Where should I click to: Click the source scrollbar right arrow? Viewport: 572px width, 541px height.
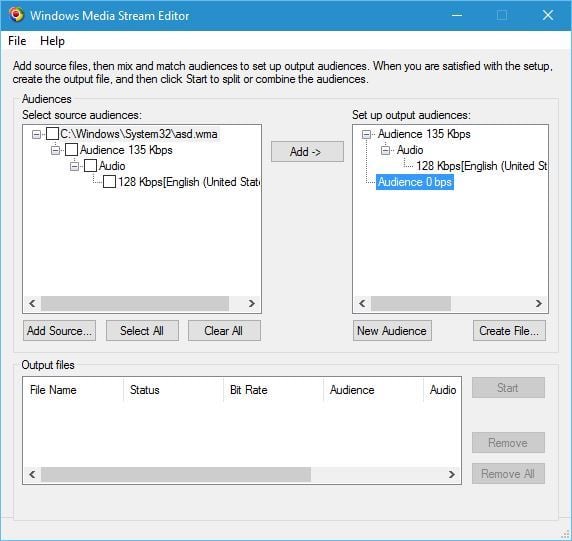(251, 303)
